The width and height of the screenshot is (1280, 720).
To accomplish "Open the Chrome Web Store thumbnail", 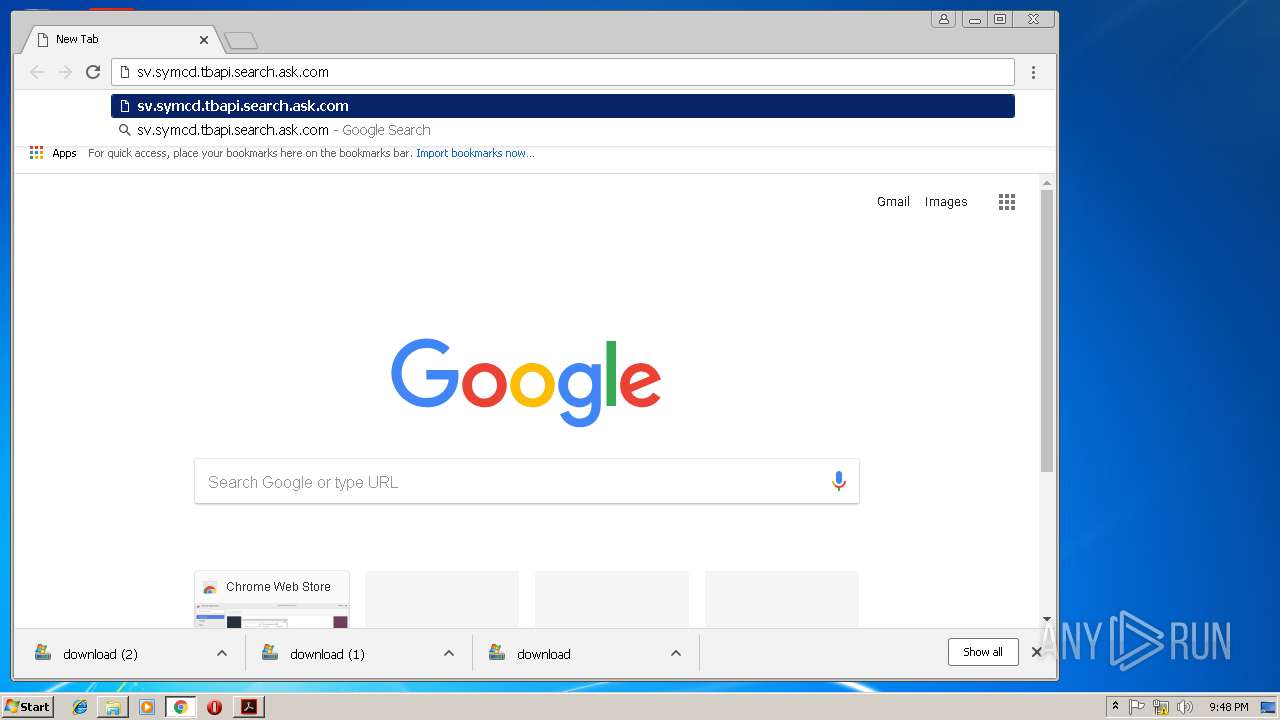I will [x=272, y=599].
